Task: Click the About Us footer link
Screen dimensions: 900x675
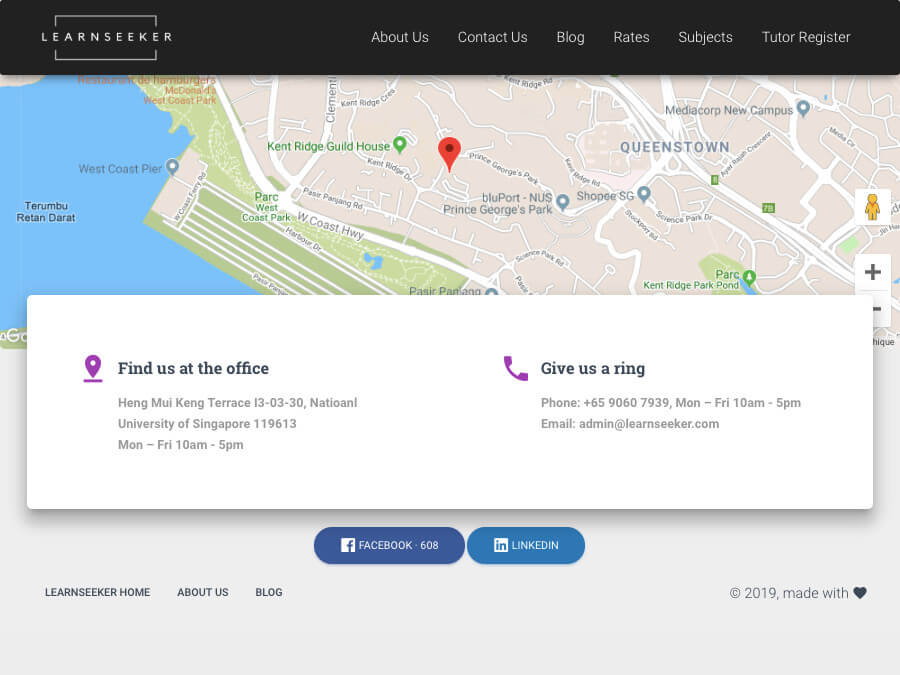Action: [x=202, y=592]
